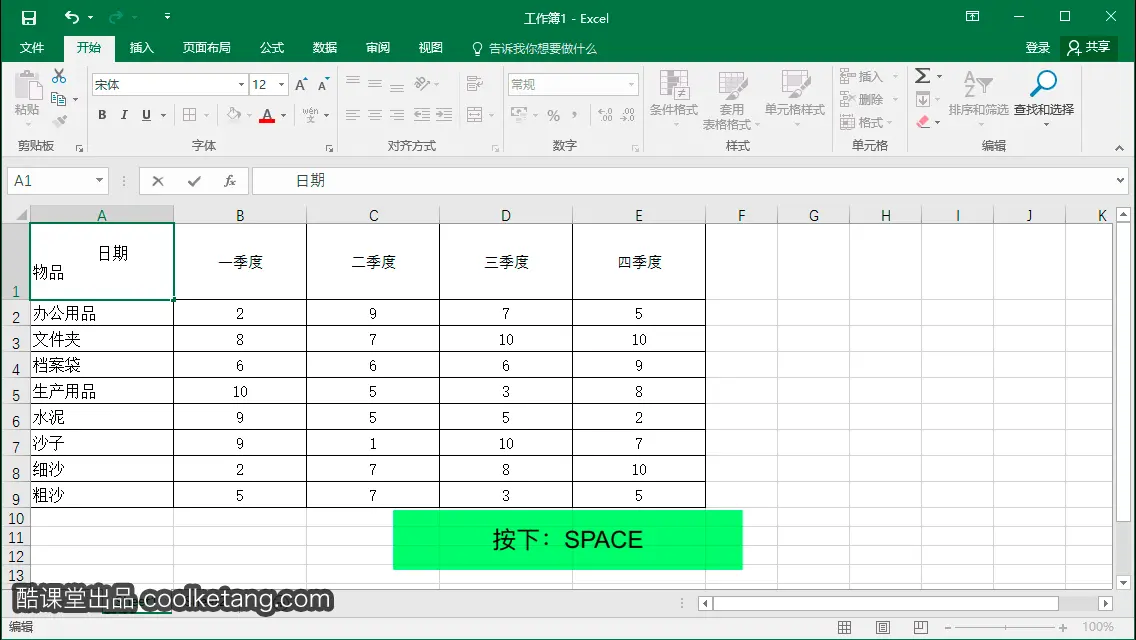Click the Tell Me search field

click(534, 49)
